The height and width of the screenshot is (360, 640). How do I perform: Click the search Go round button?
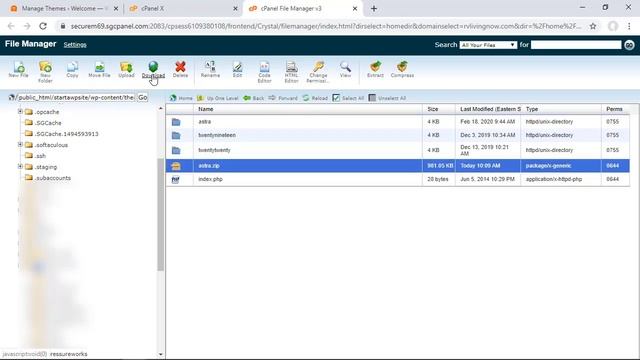(629, 45)
